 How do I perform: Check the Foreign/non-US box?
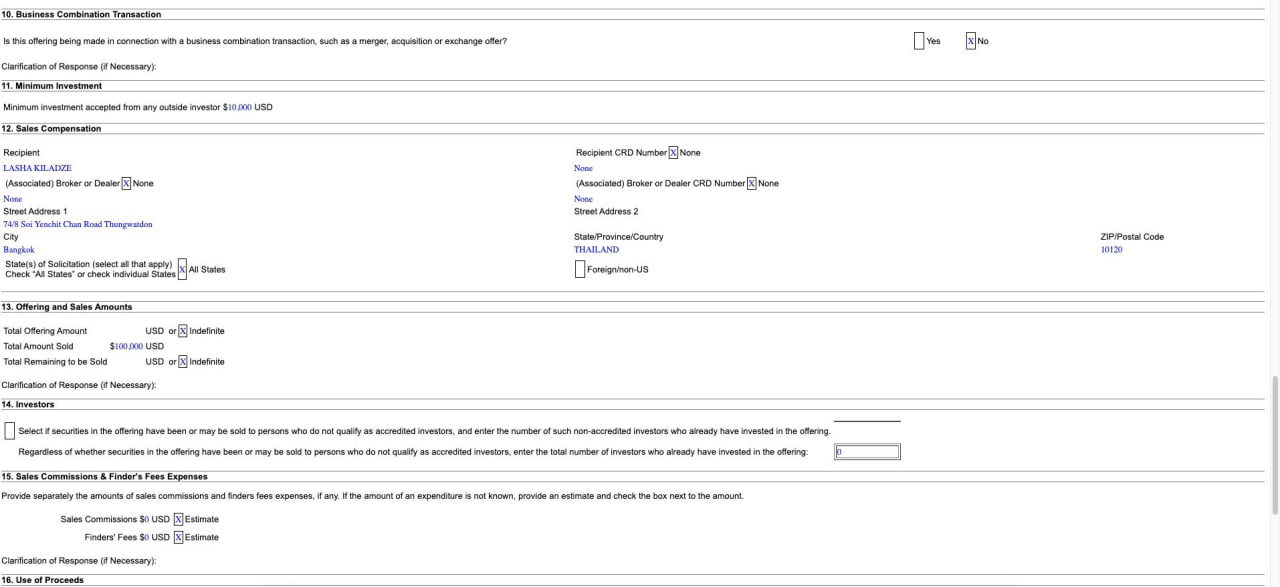(x=580, y=269)
